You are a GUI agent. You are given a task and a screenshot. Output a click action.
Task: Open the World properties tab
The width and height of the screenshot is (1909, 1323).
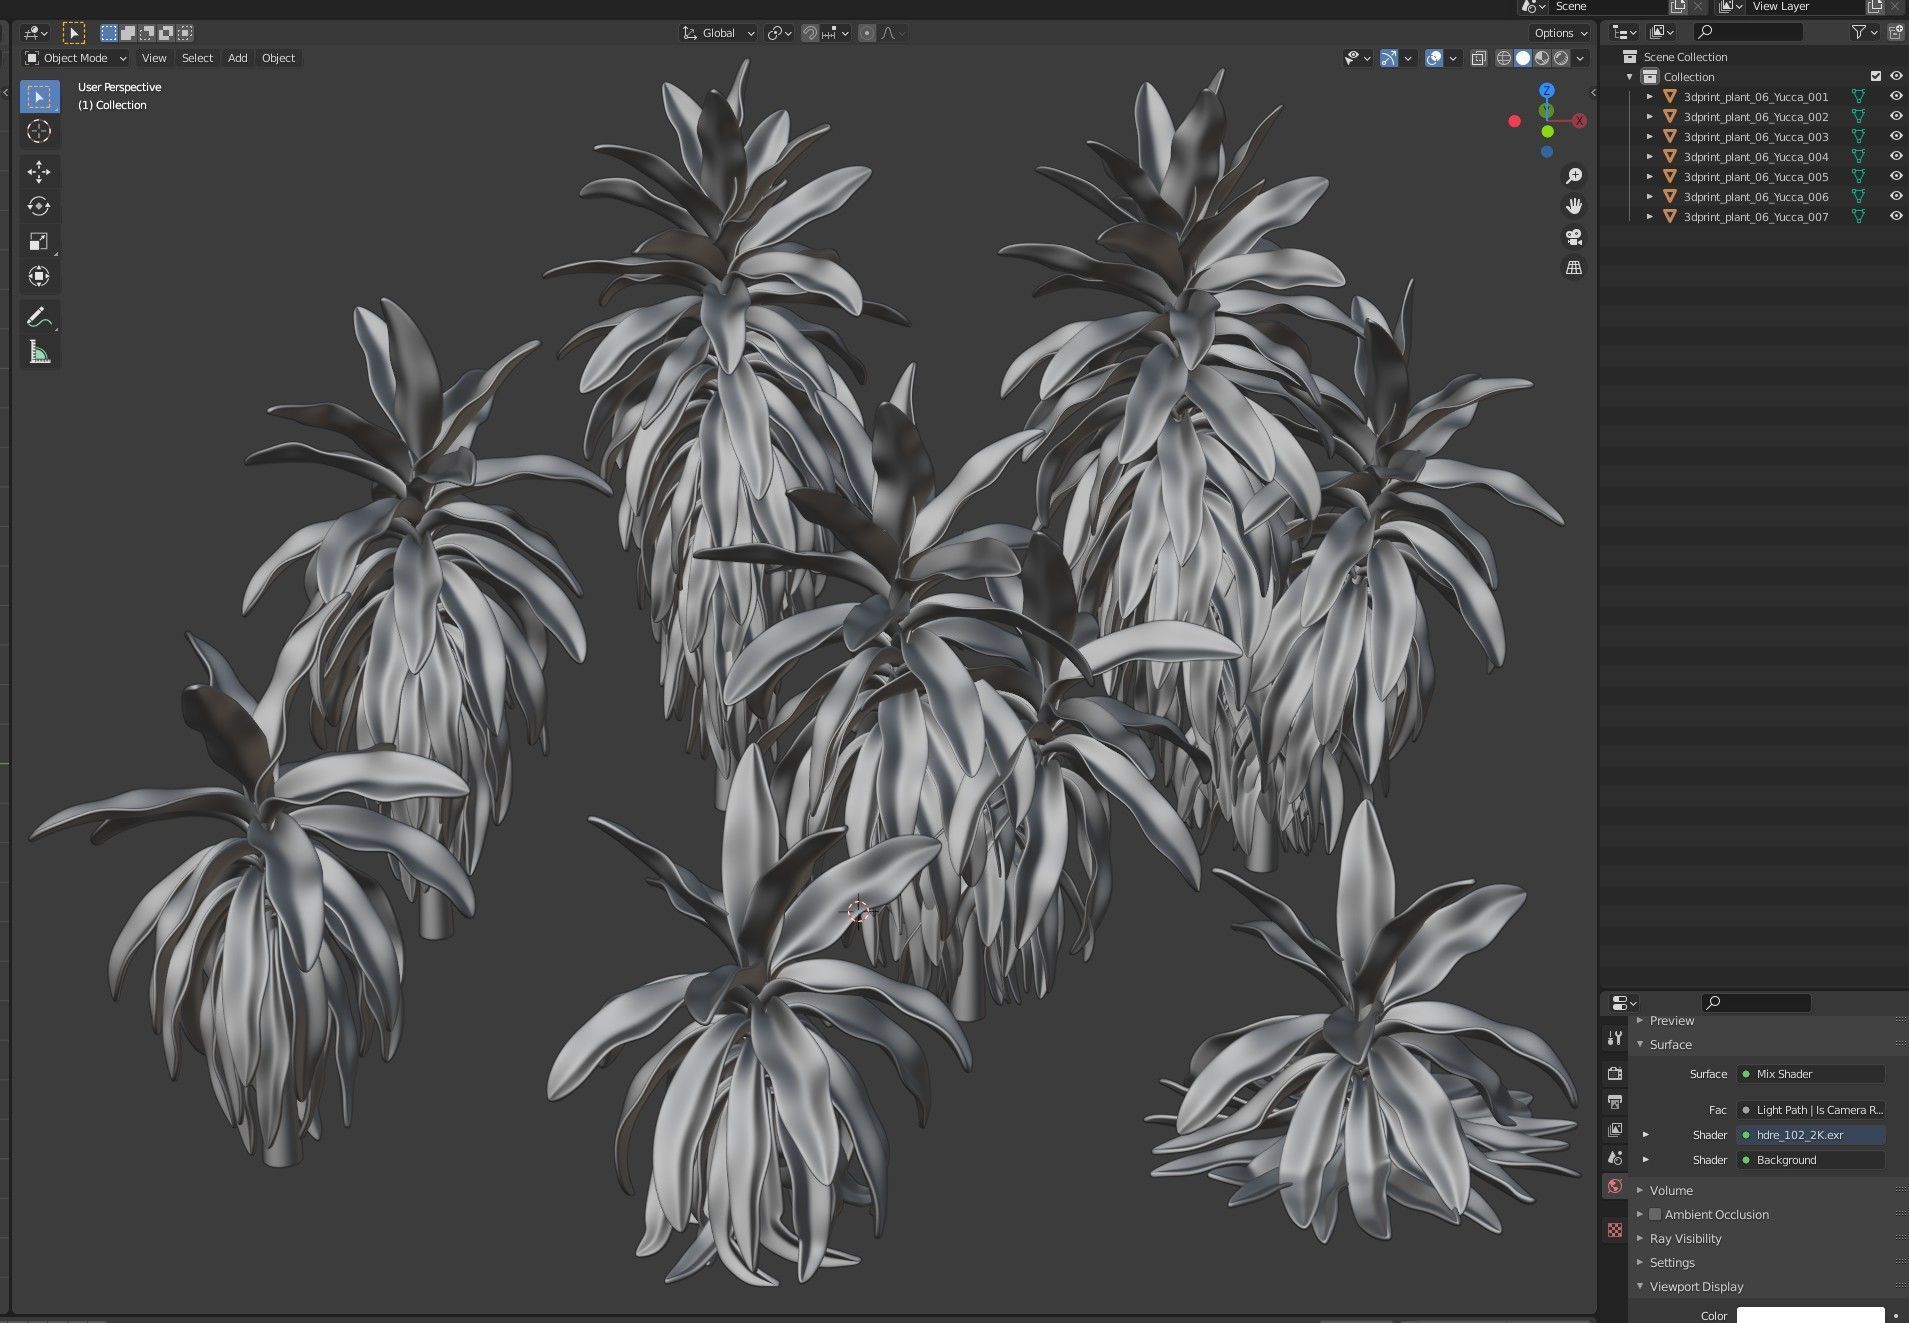[x=1615, y=1187]
